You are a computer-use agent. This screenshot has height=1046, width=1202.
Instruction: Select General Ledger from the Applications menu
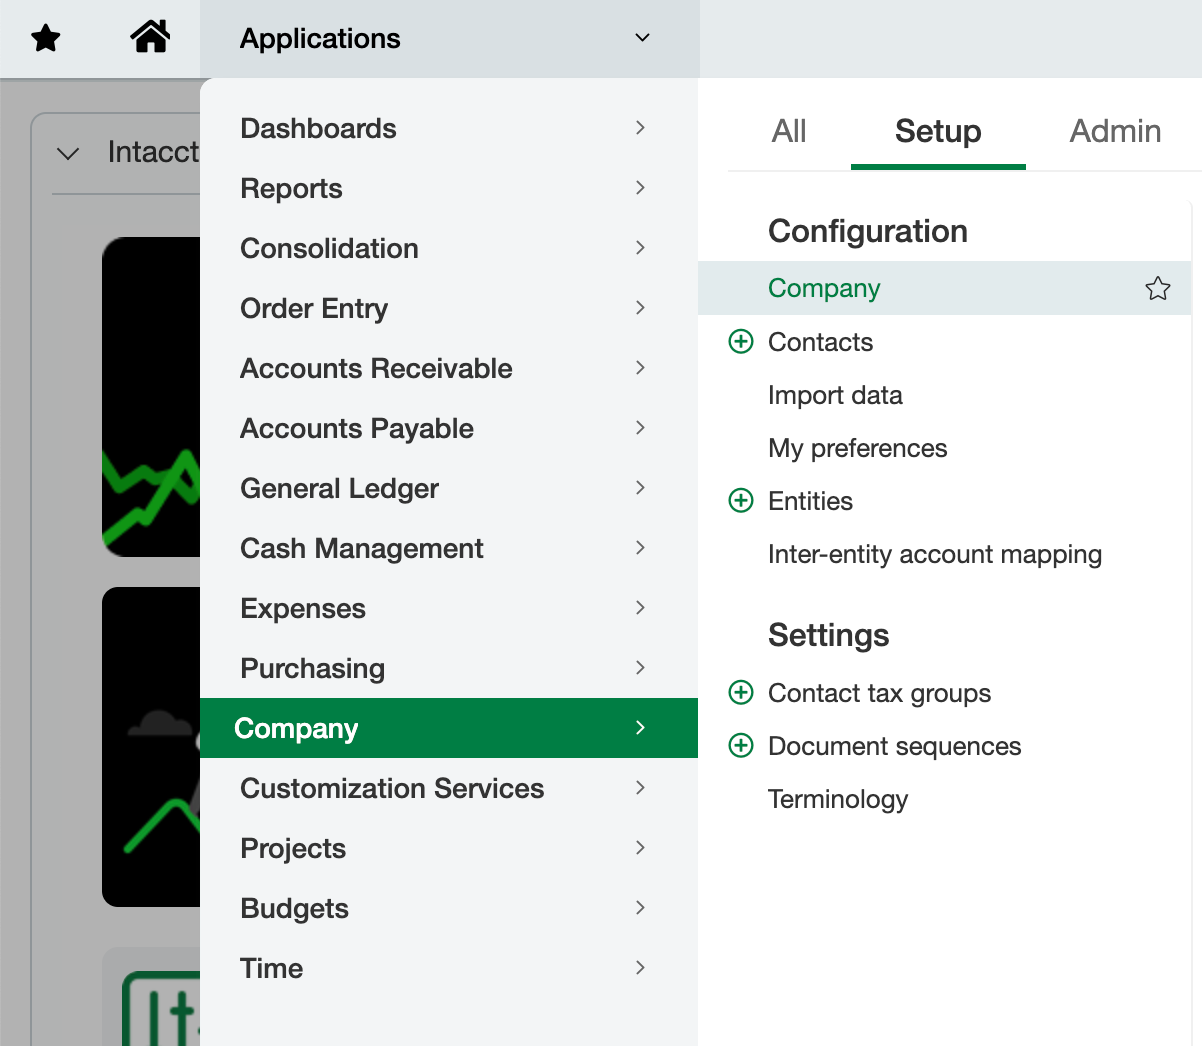pyautogui.click(x=339, y=488)
